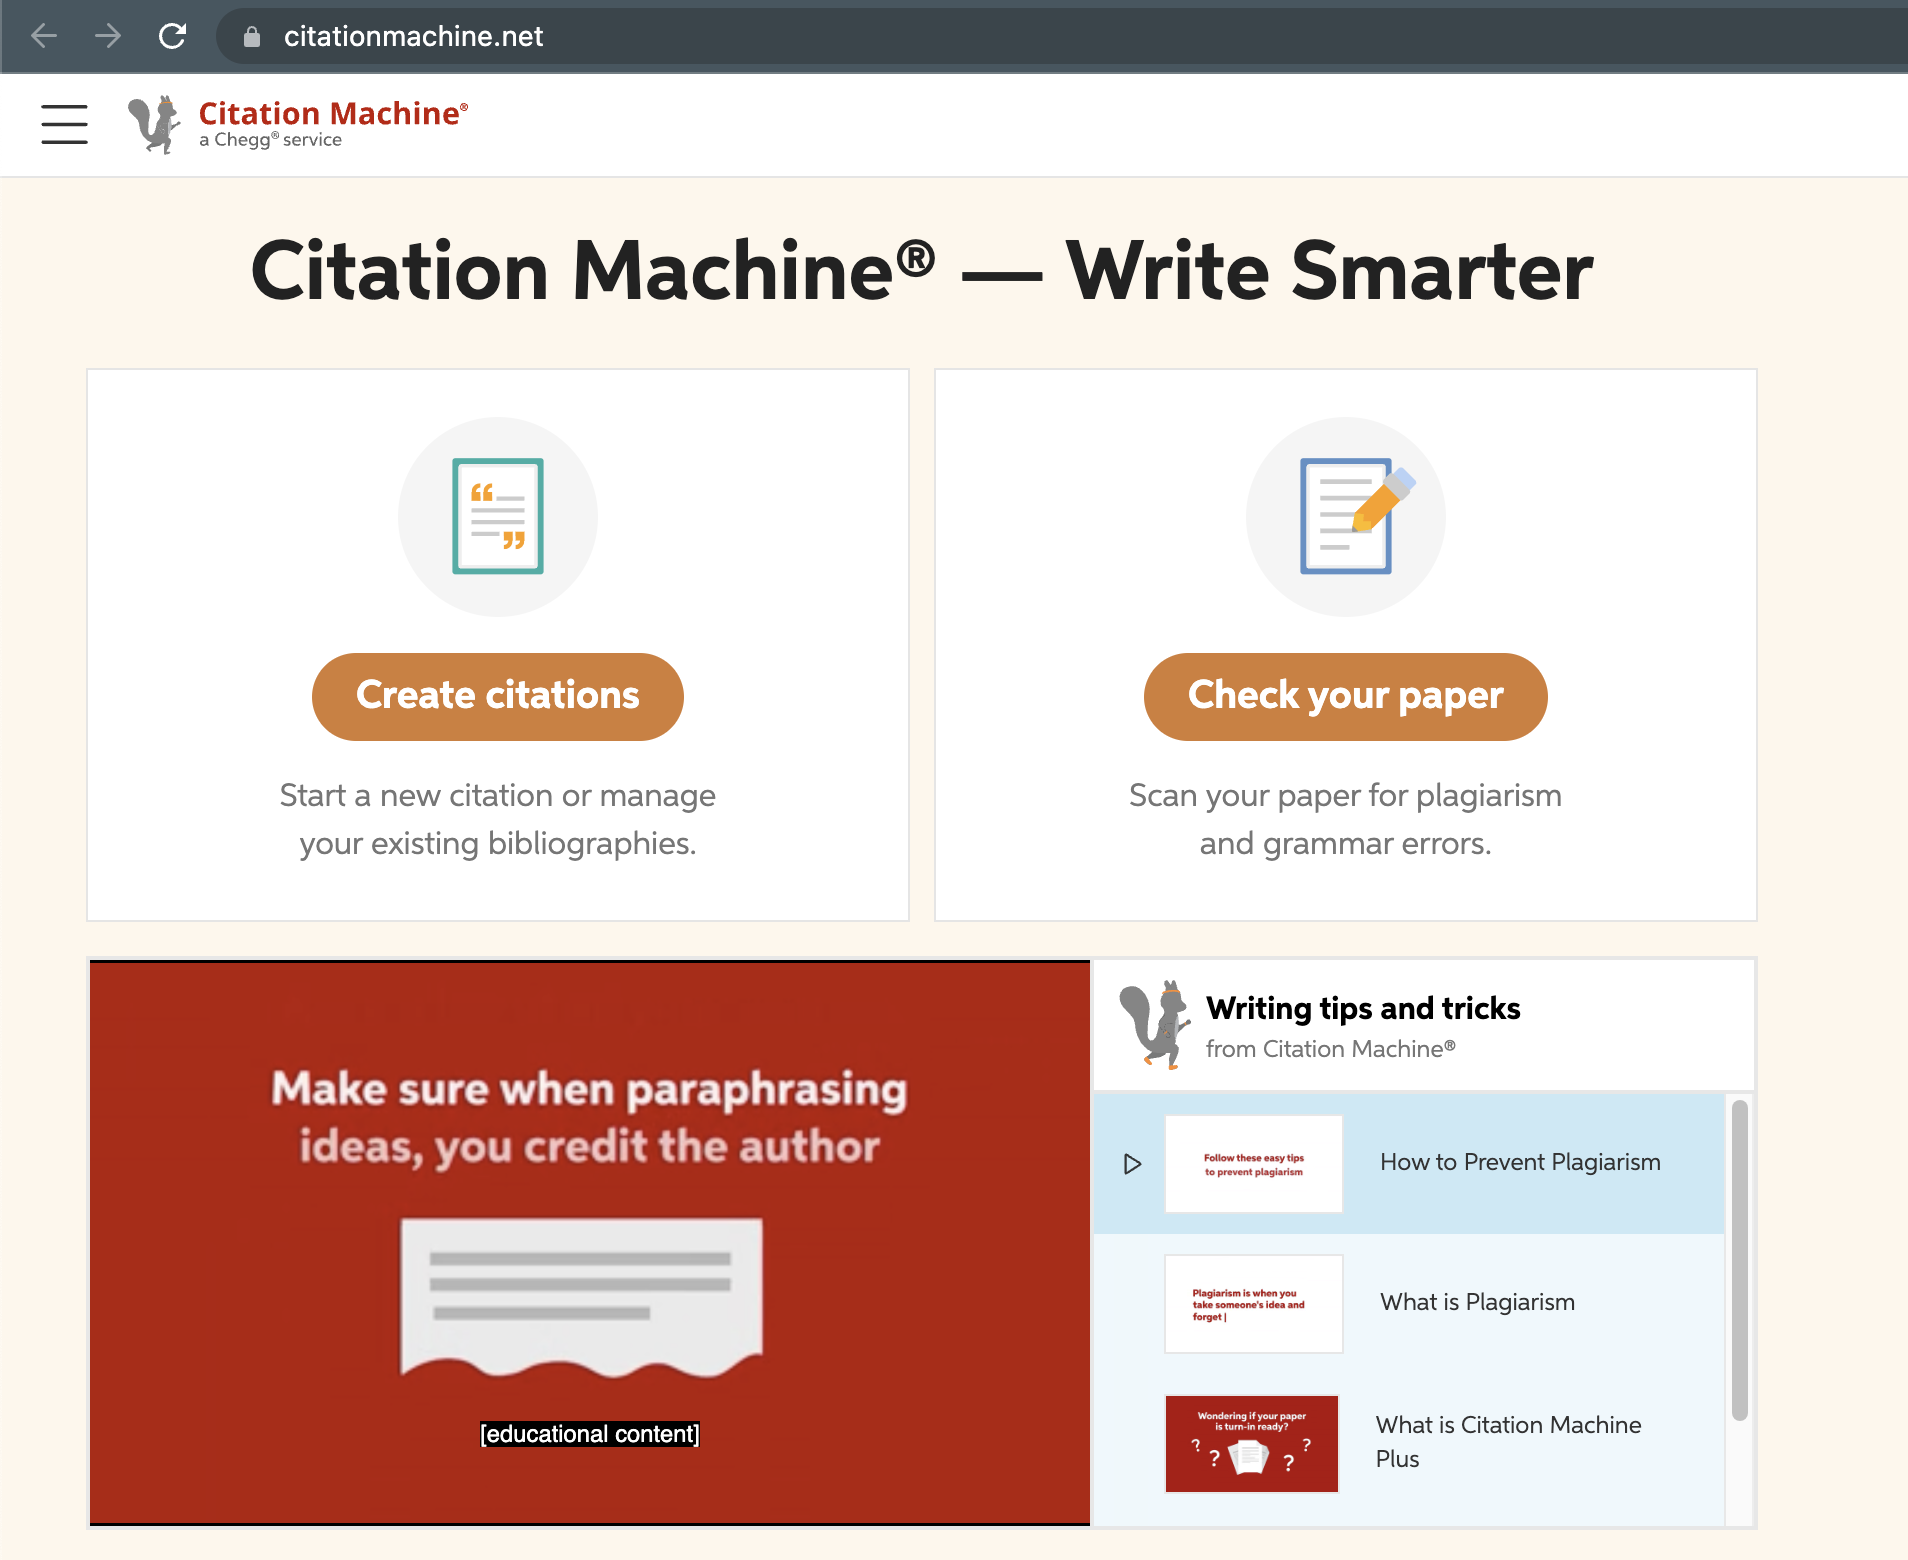Click the browser forward arrow

(x=108, y=37)
